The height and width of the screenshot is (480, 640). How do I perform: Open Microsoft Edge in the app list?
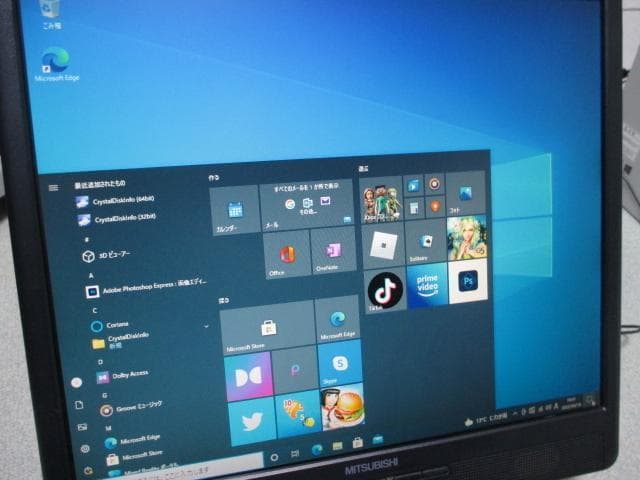(x=132, y=440)
